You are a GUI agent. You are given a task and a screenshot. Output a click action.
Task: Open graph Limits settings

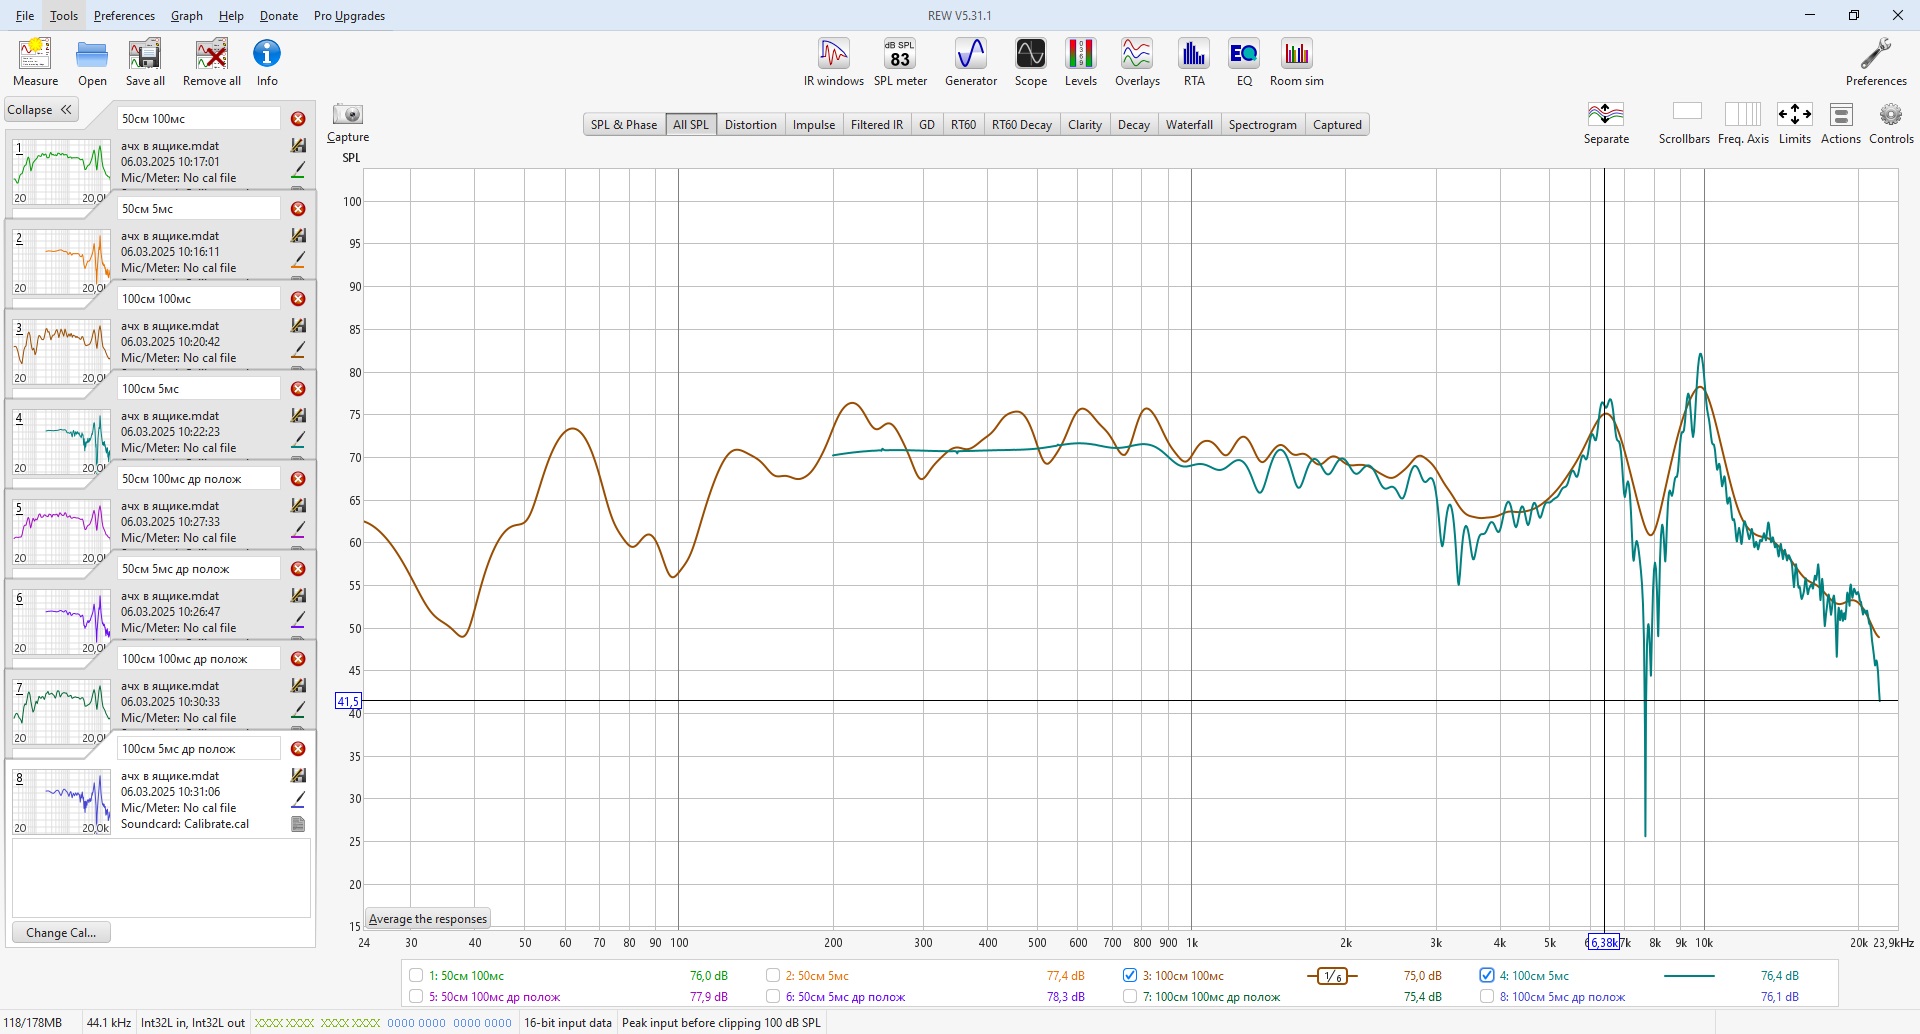click(x=1795, y=124)
